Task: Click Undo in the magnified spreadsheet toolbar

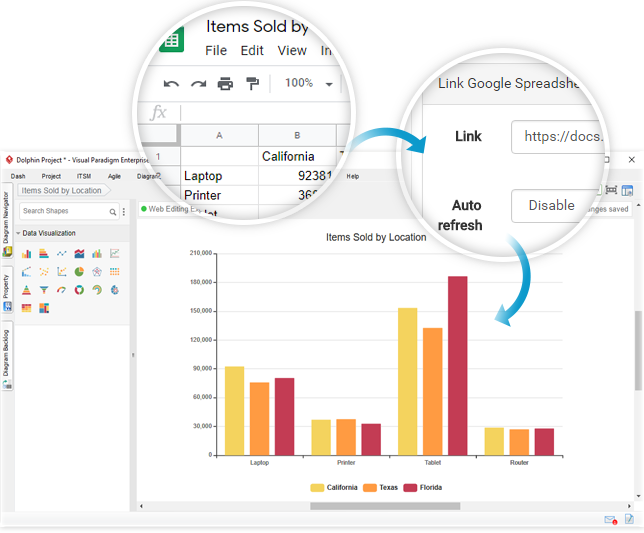Action: [171, 84]
